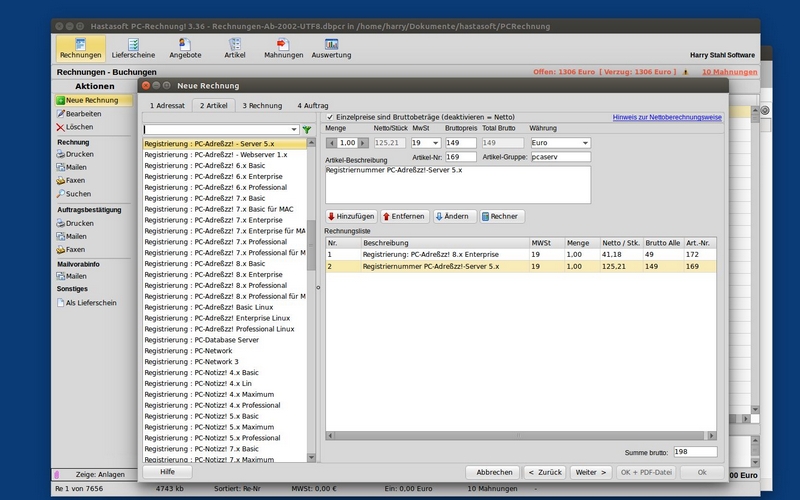Screen dimensions: 800x500
Task: Open the Auswertung toolbar section
Action: 331,48
